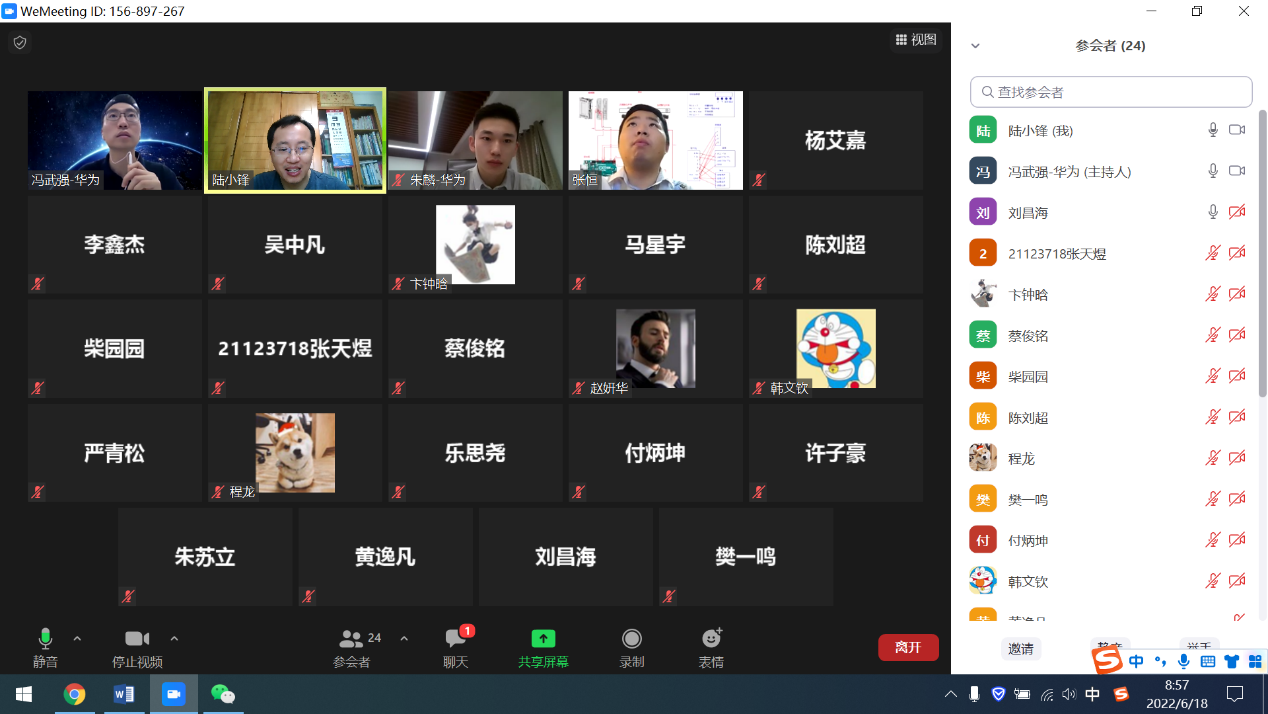Click the red 离开 leave button
Screen dimensions: 1268x714
click(908, 647)
